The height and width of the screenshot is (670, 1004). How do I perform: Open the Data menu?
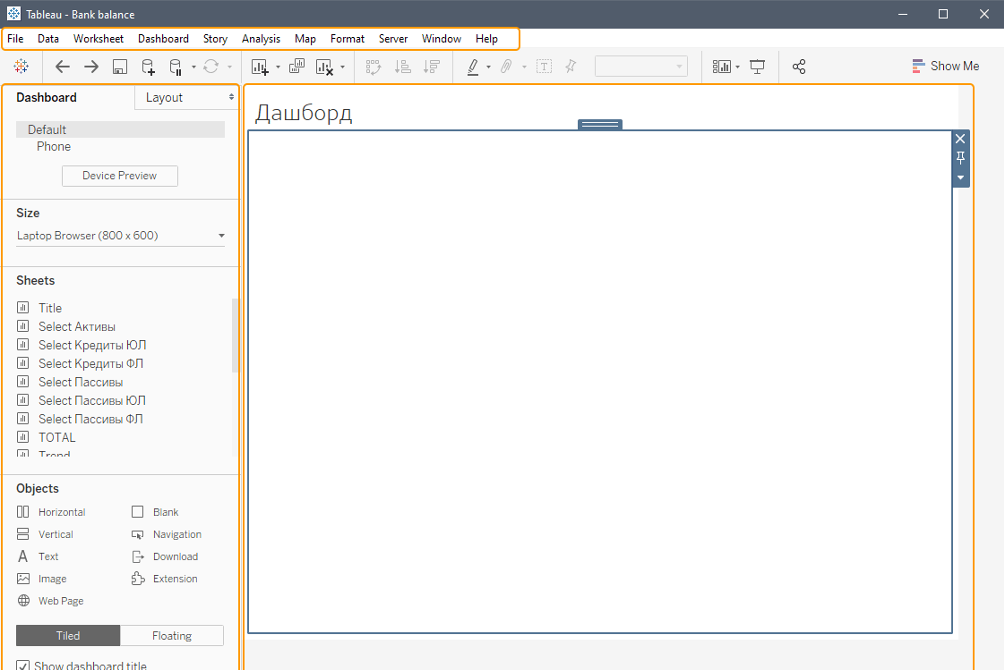[x=48, y=38]
